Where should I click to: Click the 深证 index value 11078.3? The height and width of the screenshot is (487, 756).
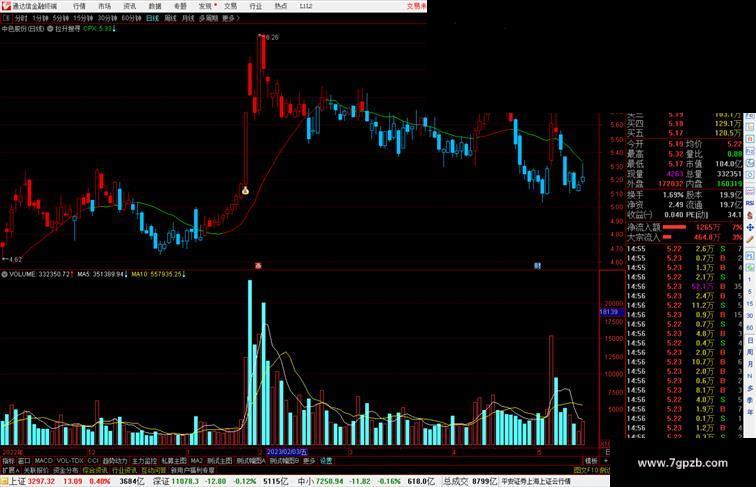185,481
